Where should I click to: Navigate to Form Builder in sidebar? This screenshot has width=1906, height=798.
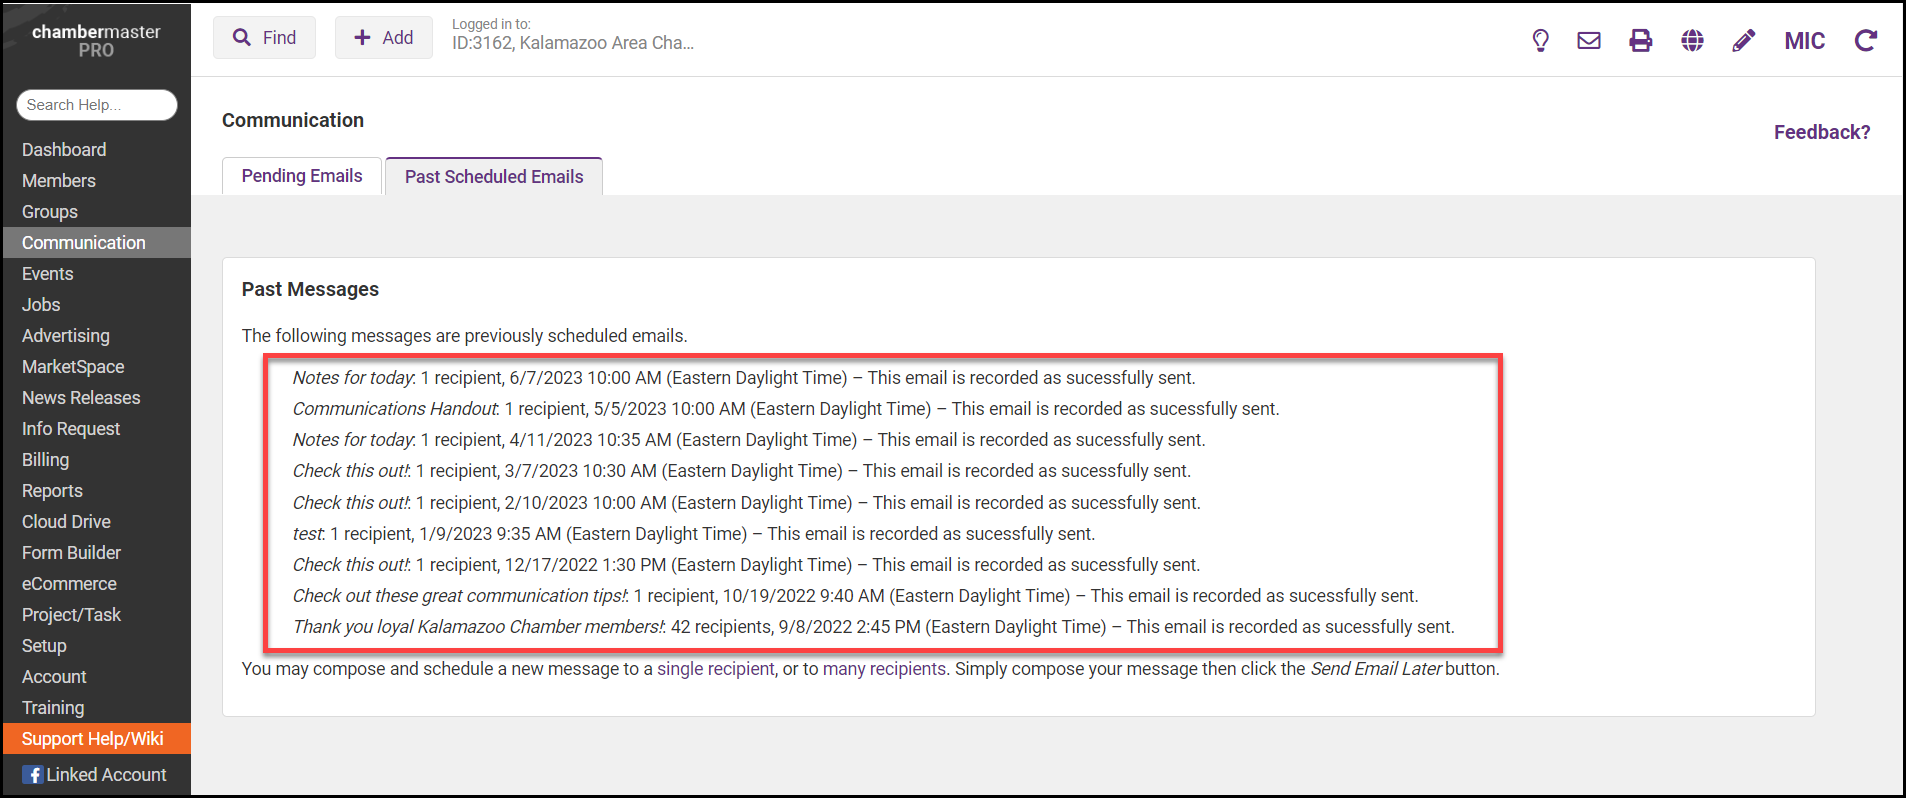71,553
